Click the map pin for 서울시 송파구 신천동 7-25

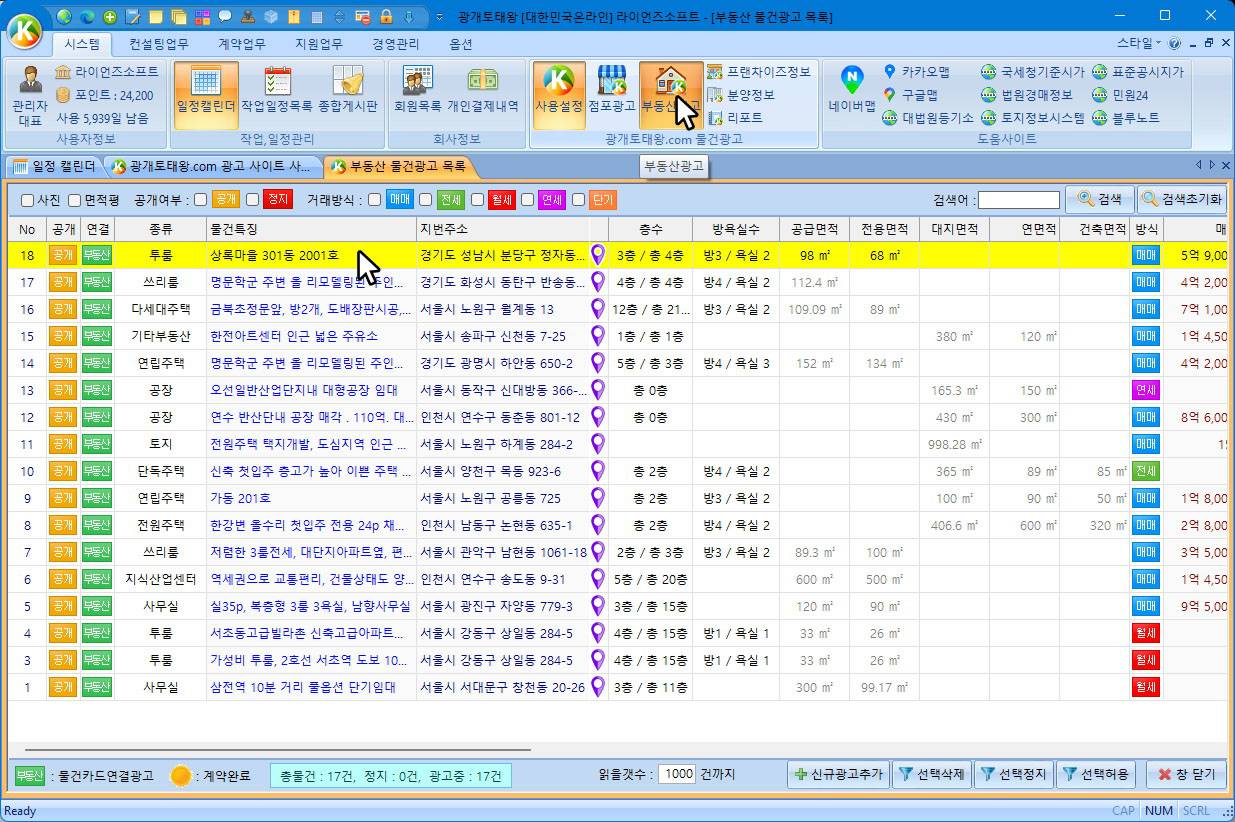tap(598, 336)
